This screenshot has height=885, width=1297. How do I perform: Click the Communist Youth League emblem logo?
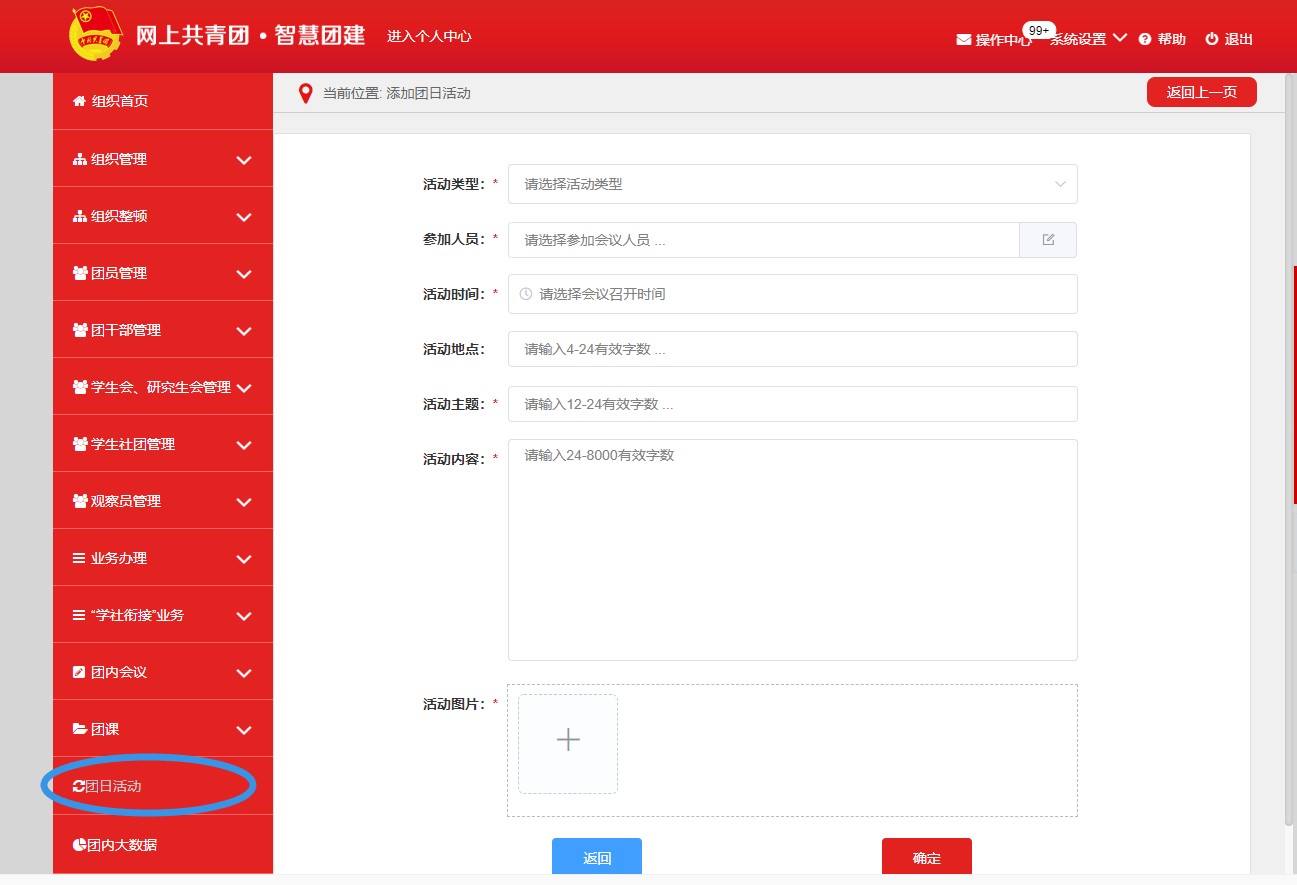coord(96,34)
